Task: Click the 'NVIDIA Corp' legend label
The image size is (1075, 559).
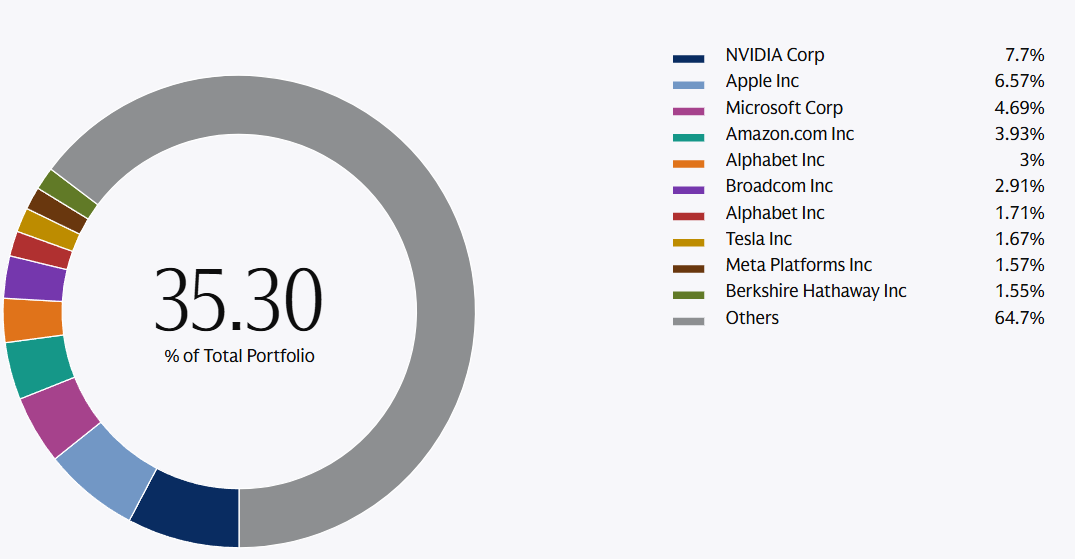Action: pyautogui.click(x=775, y=55)
